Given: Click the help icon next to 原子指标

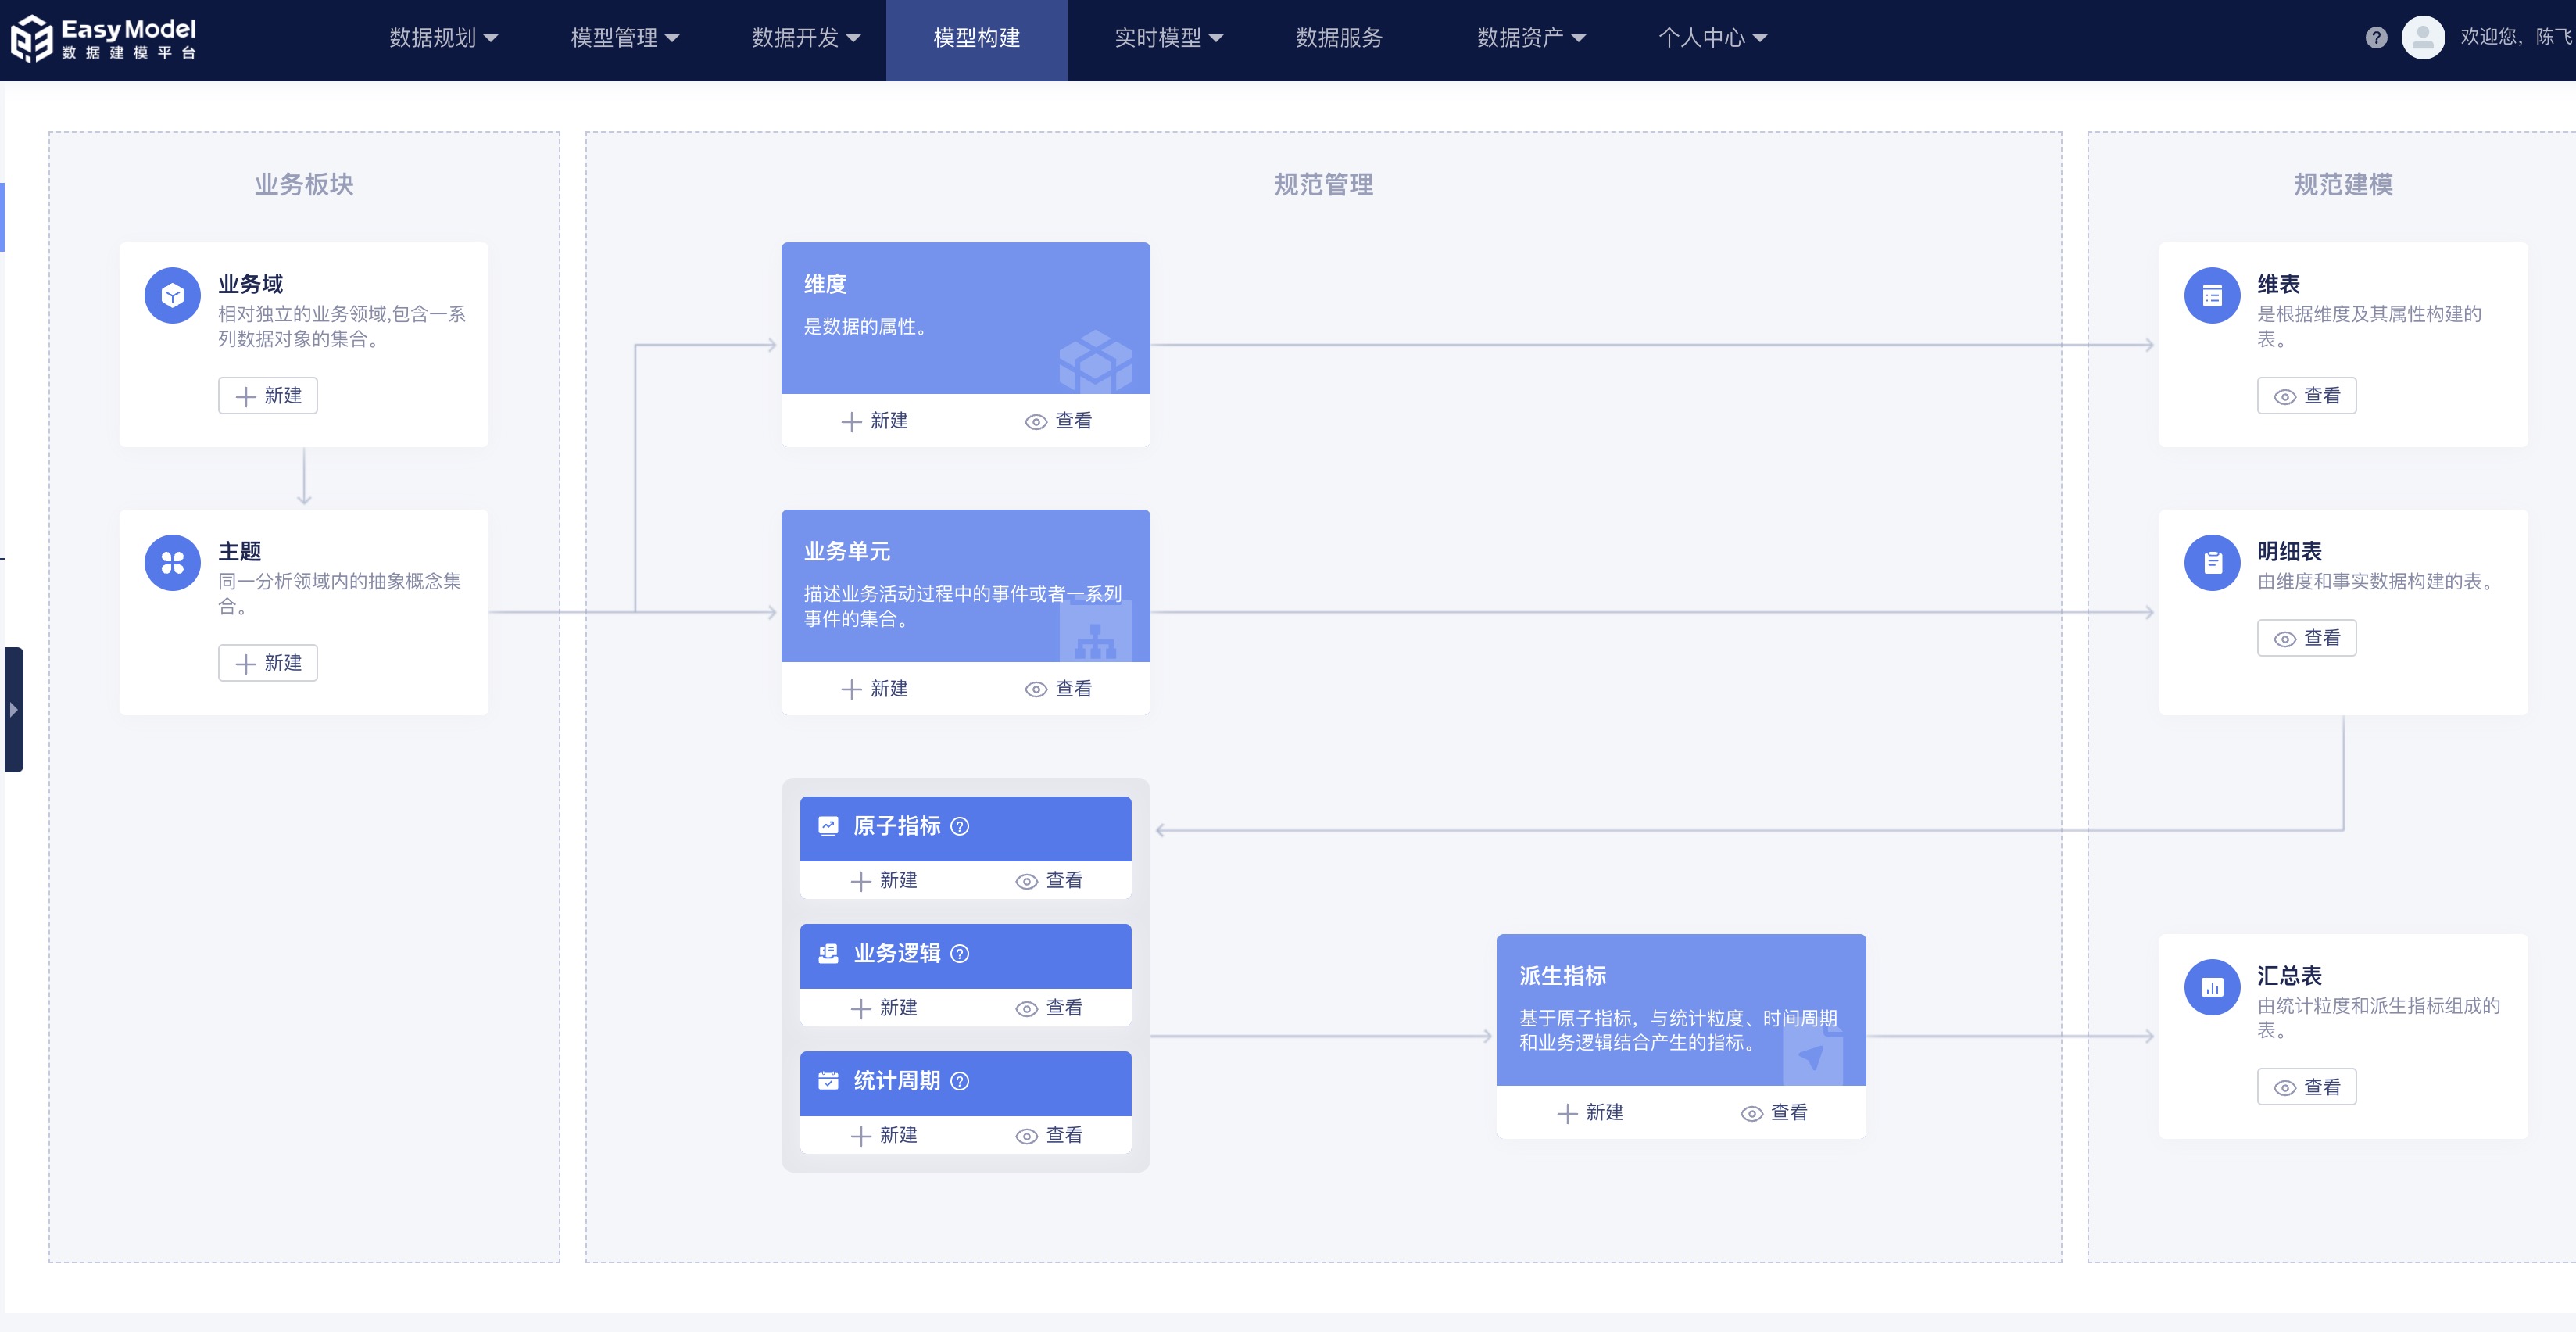Looking at the screenshot, I should tap(960, 826).
